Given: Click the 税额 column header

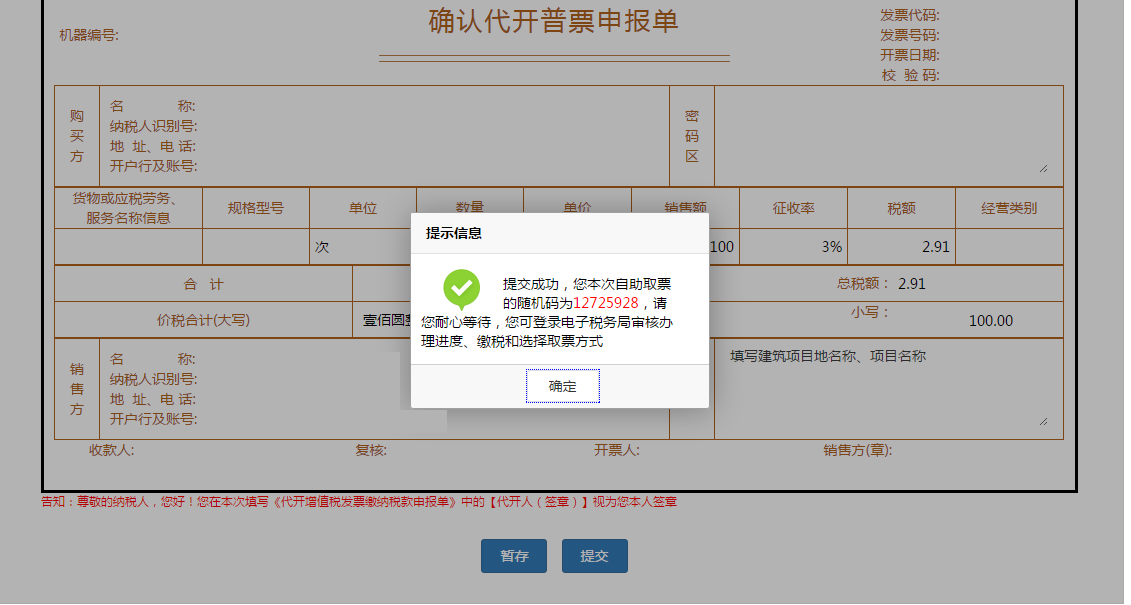Looking at the screenshot, I should tap(902, 208).
